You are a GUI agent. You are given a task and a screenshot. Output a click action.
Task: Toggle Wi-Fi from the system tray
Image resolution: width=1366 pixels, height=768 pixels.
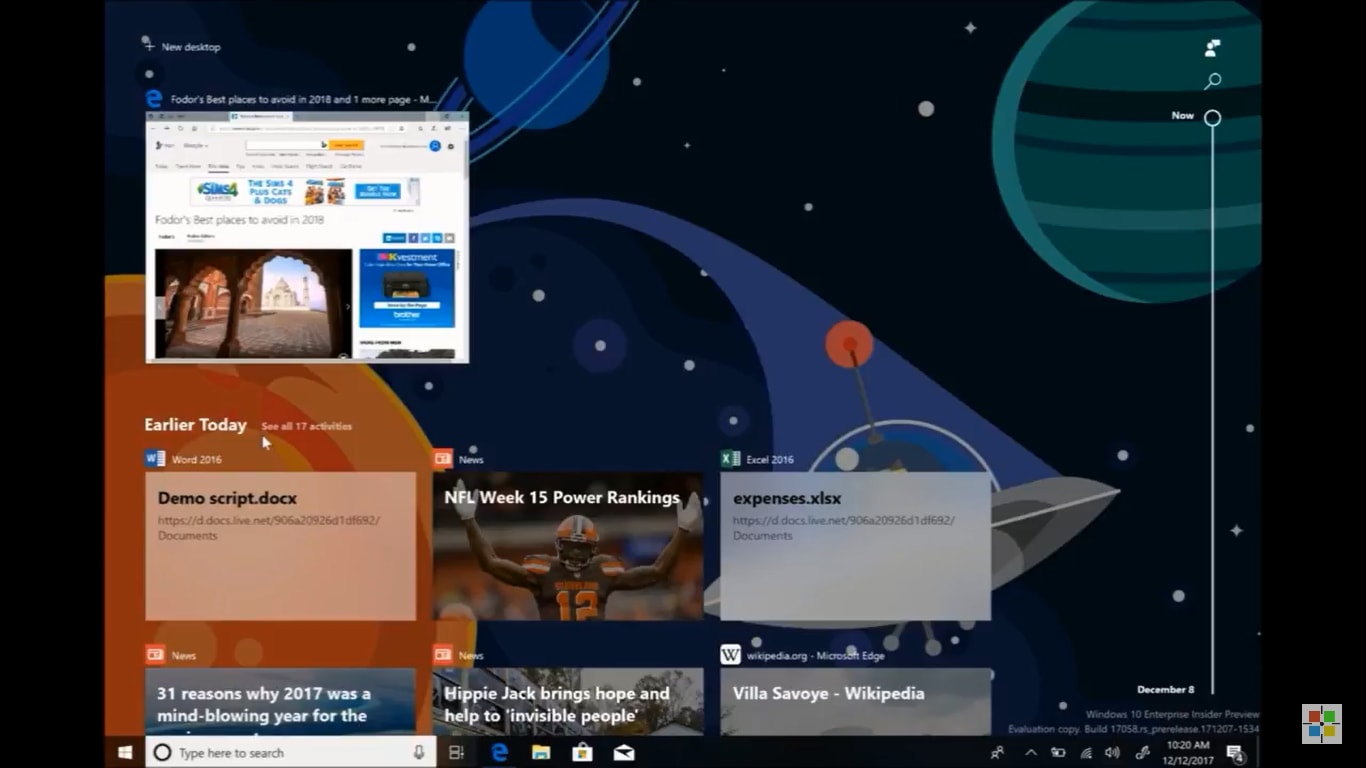(x=1084, y=753)
